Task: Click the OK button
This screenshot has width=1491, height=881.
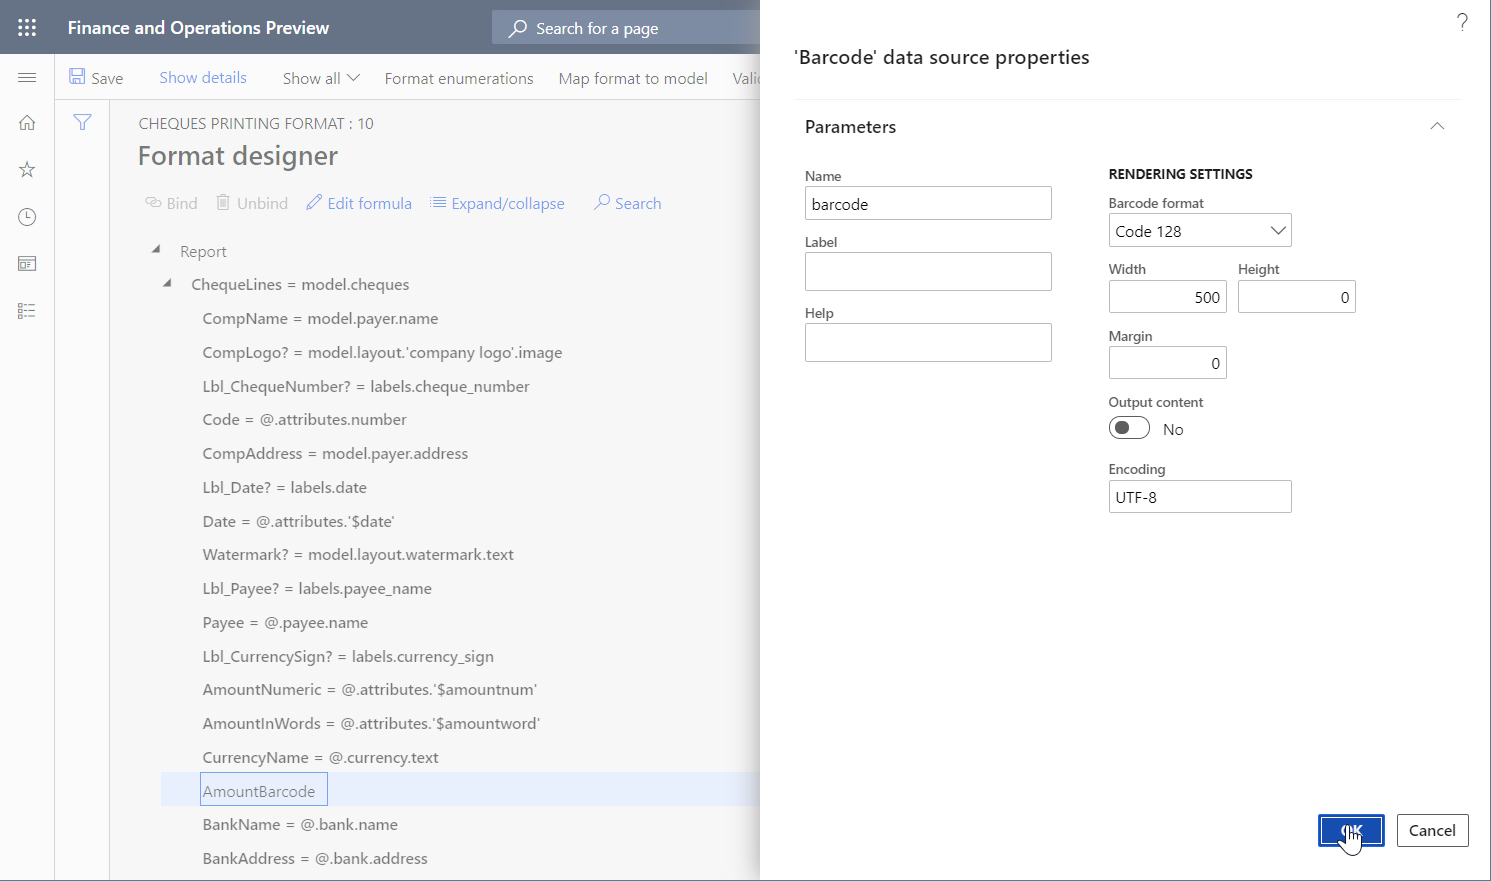Action: click(x=1351, y=830)
